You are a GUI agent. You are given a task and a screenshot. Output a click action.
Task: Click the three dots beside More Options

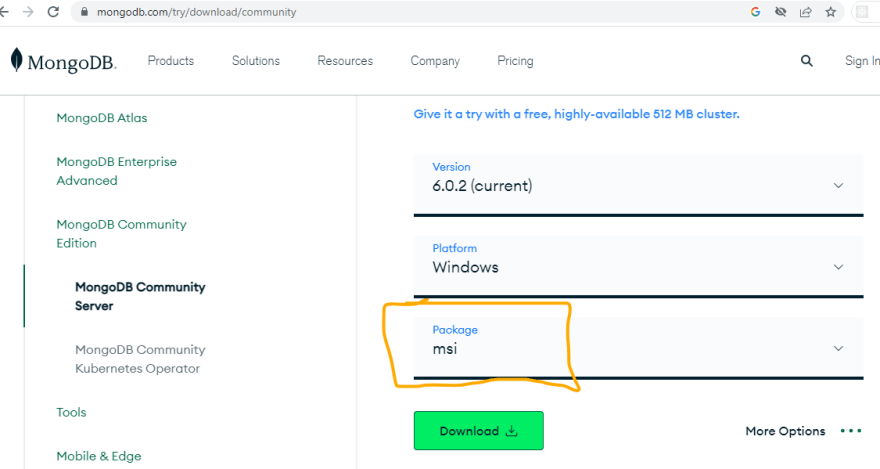pyautogui.click(x=851, y=431)
